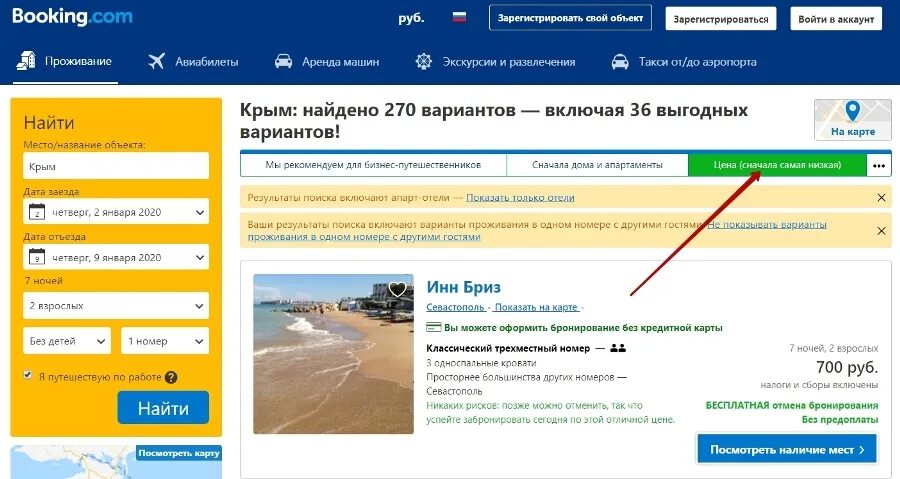The height and width of the screenshot is (479, 900).
Task: Open more sorting options ellipsis
Action: [879, 166]
